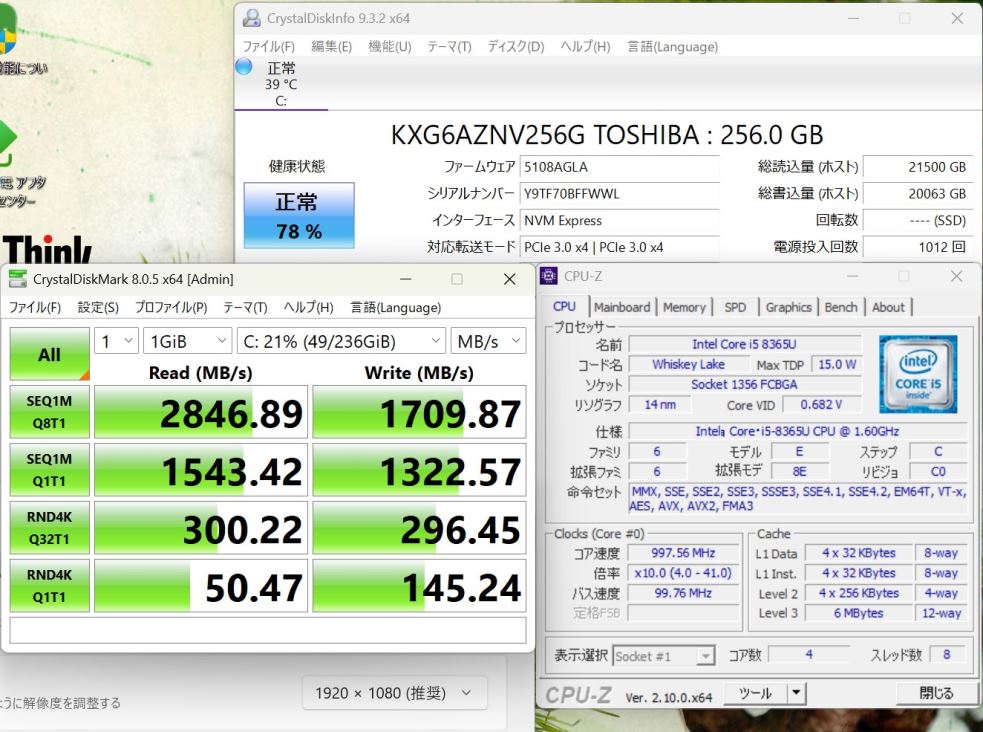This screenshot has width=983, height=732.
Task: Open the 1GiB test size dropdown
Action: (187, 341)
